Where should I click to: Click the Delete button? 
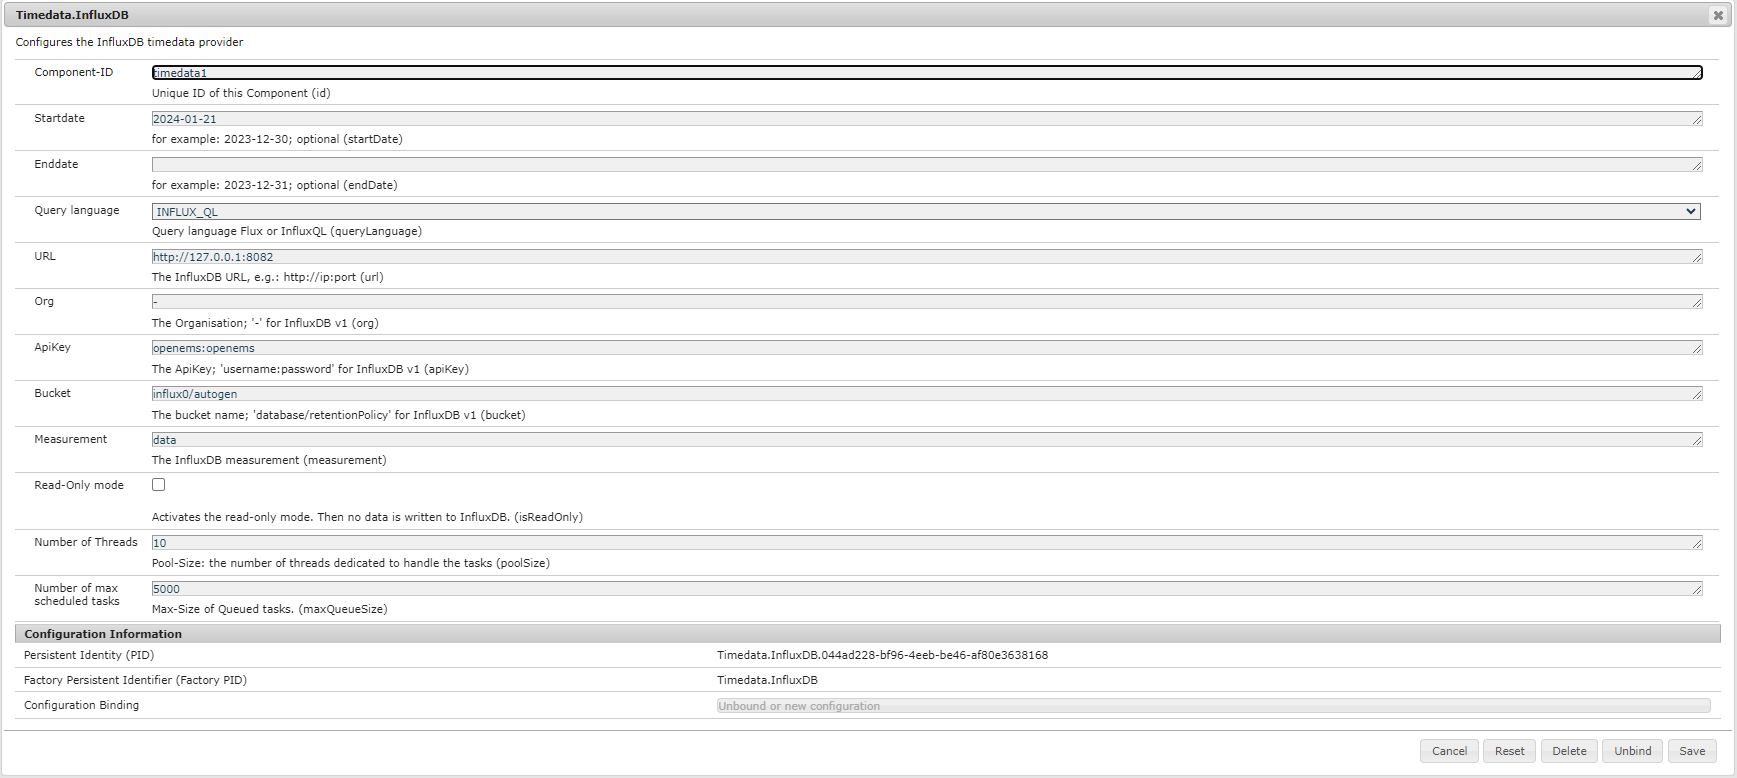click(1569, 751)
